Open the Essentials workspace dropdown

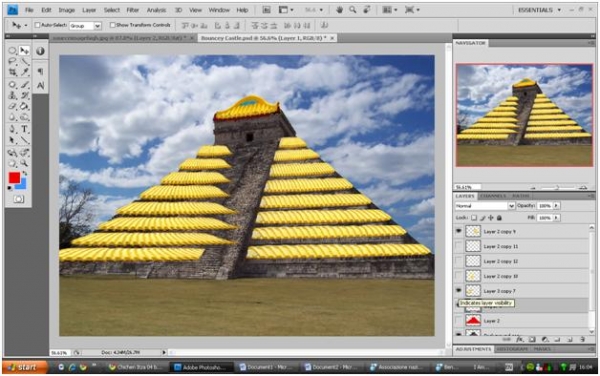(539, 10)
